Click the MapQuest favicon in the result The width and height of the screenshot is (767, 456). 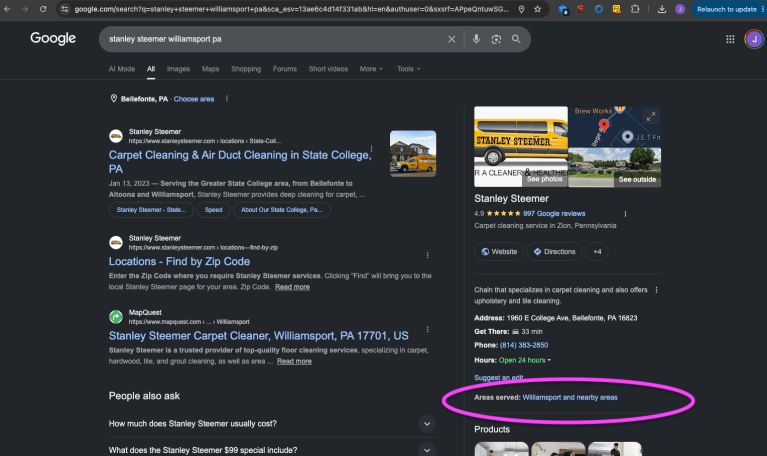pos(116,317)
